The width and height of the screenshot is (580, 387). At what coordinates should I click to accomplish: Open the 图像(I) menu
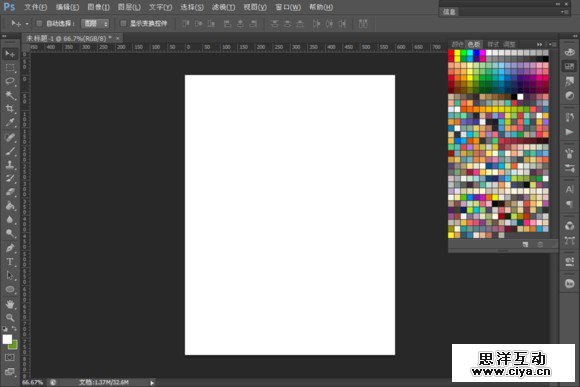[x=98, y=7]
